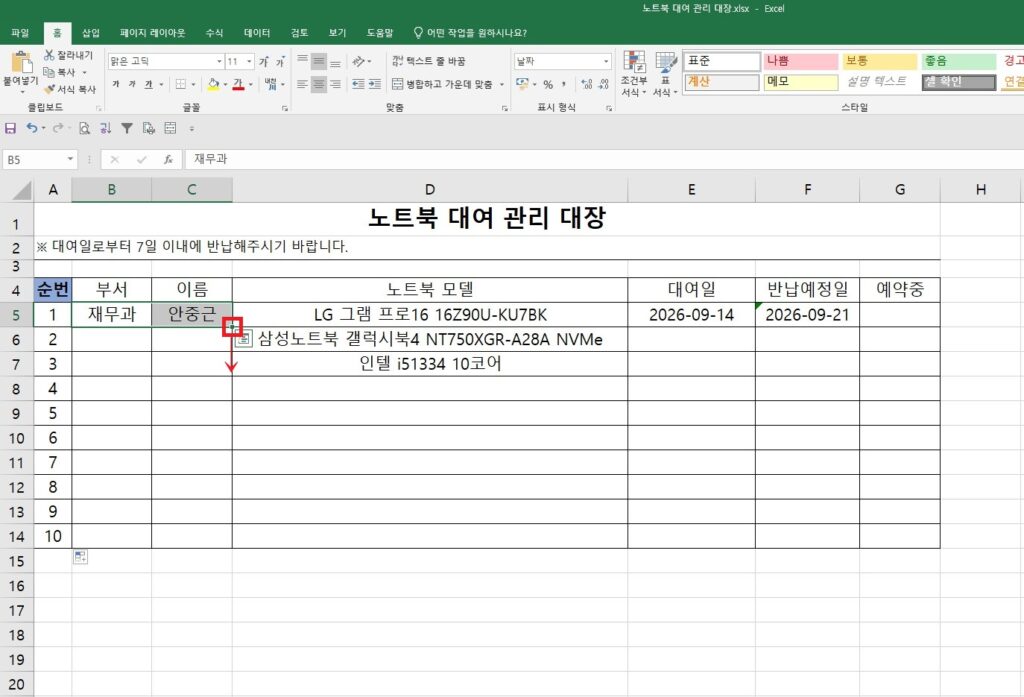Open number format dropdown showing 날짜
The height and width of the screenshot is (697, 1024).
(x=606, y=61)
